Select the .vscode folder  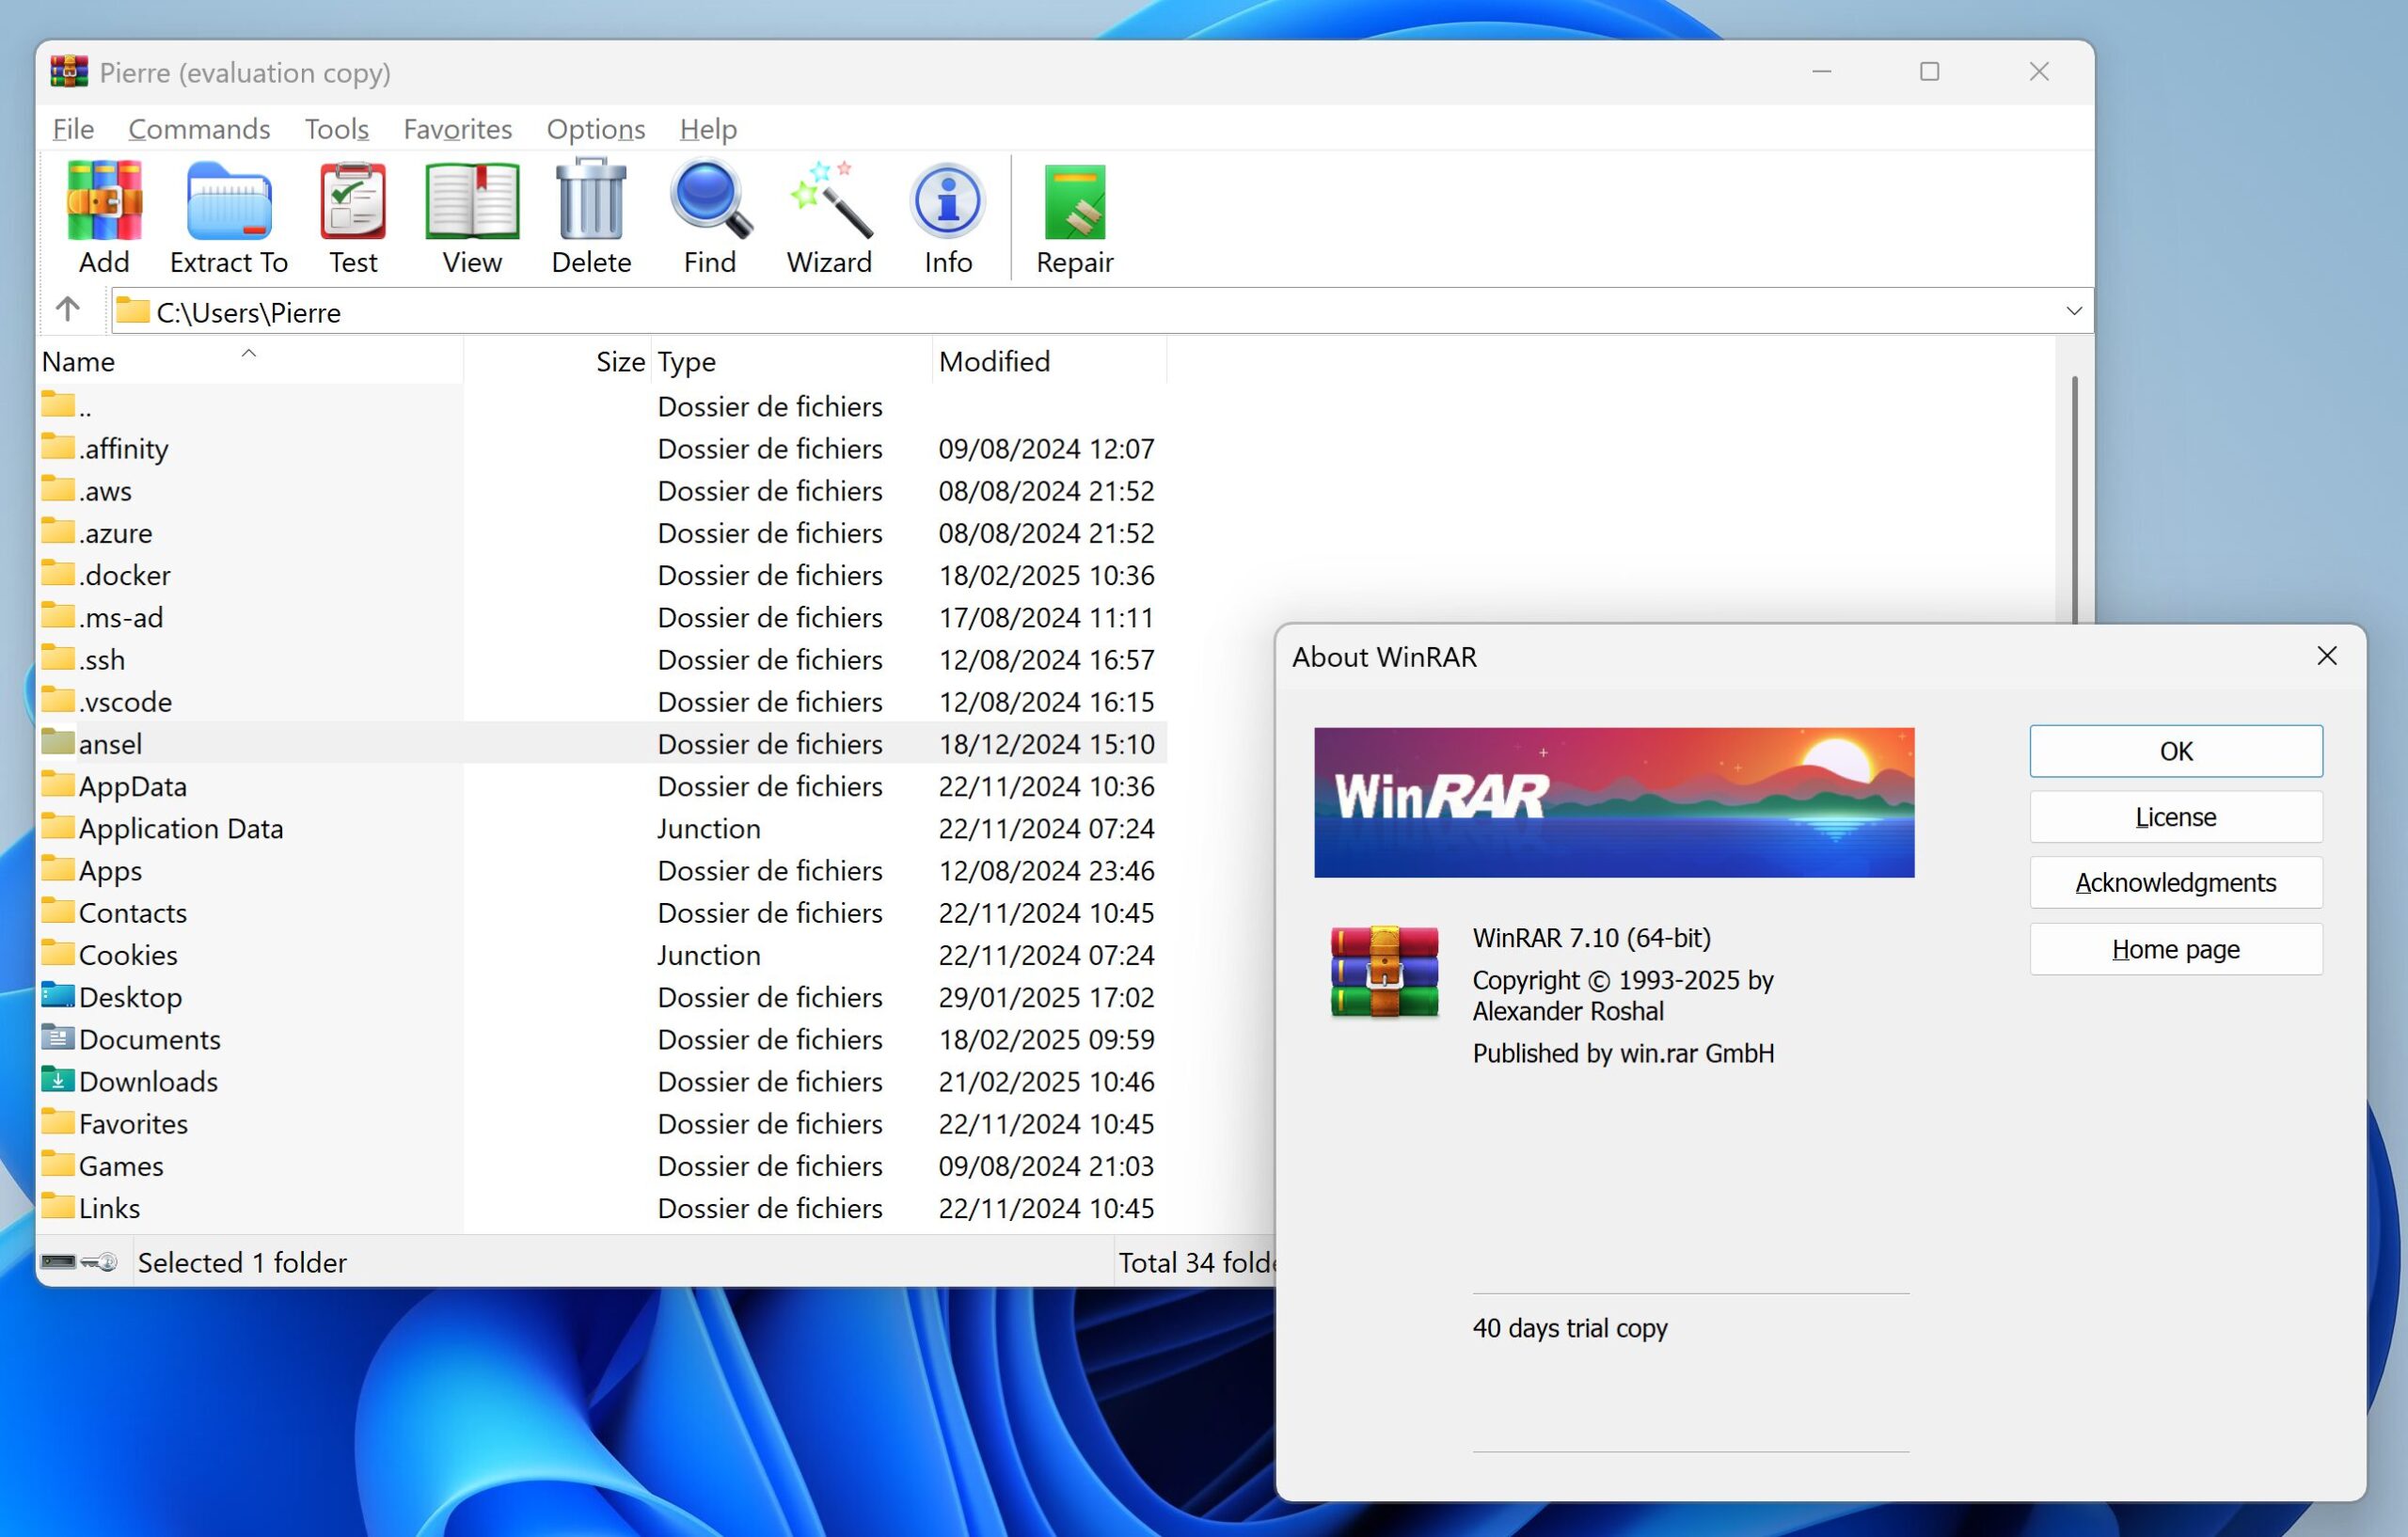[602, 701]
